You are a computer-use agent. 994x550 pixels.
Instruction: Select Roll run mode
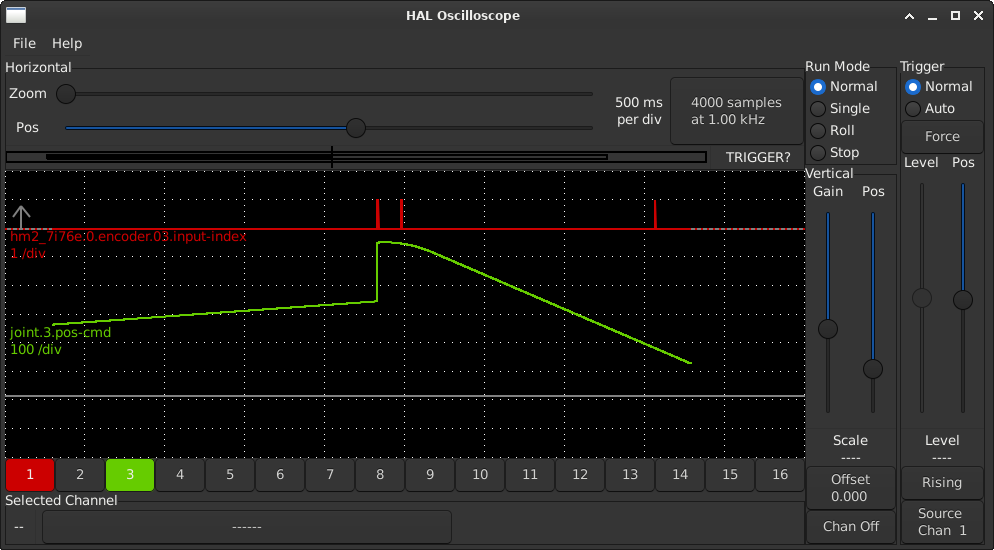818,131
